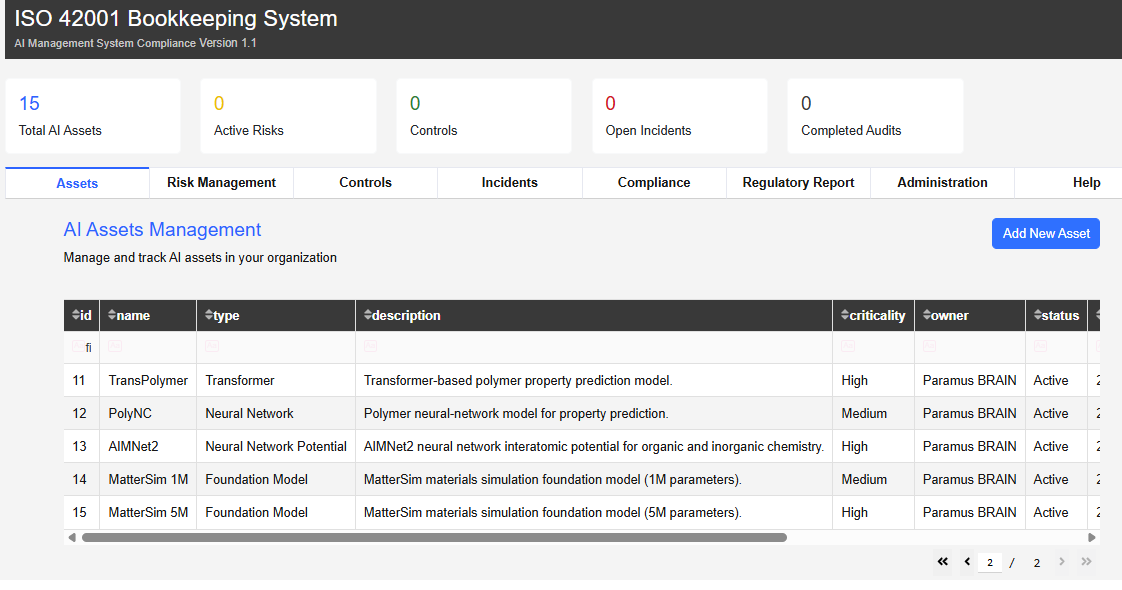The height and width of the screenshot is (590, 1122).
Task: Sort assets by the type column arrow
Action: (209, 315)
